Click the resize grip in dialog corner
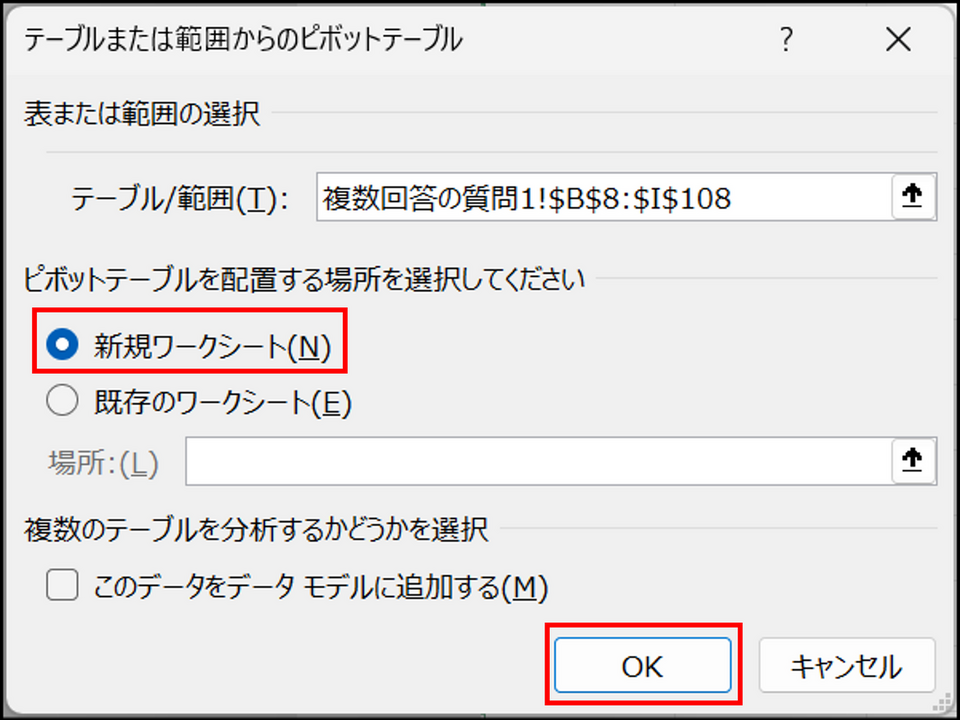The image size is (960, 720). [x=946, y=705]
